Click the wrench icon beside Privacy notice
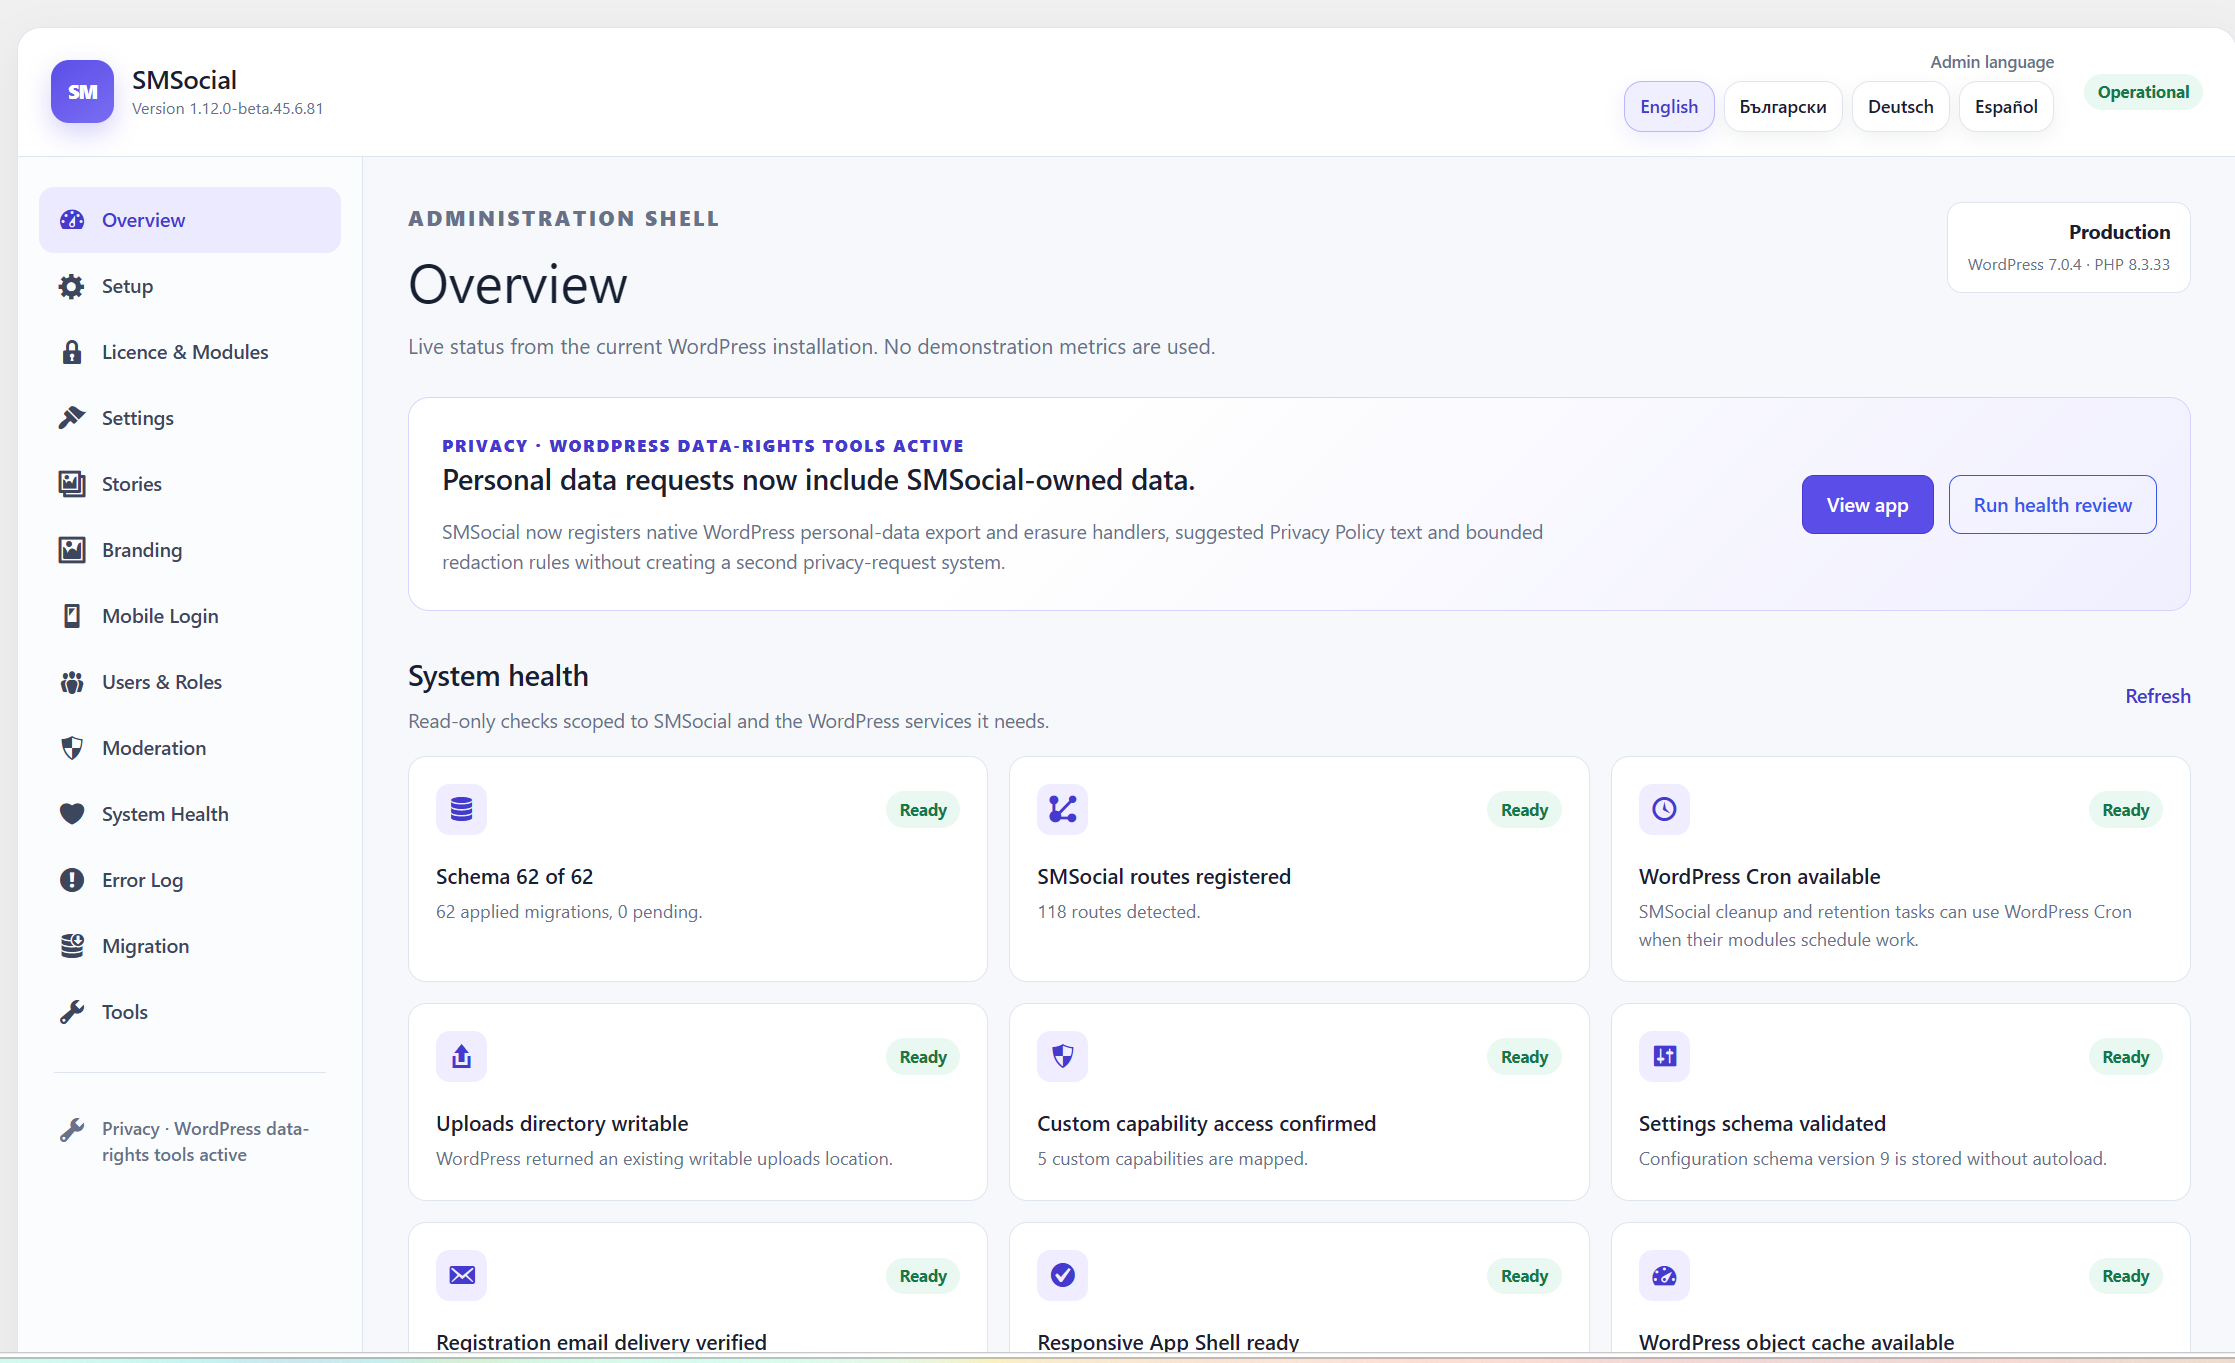The image size is (2235, 1363). pyautogui.click(x=72, y=1130)
